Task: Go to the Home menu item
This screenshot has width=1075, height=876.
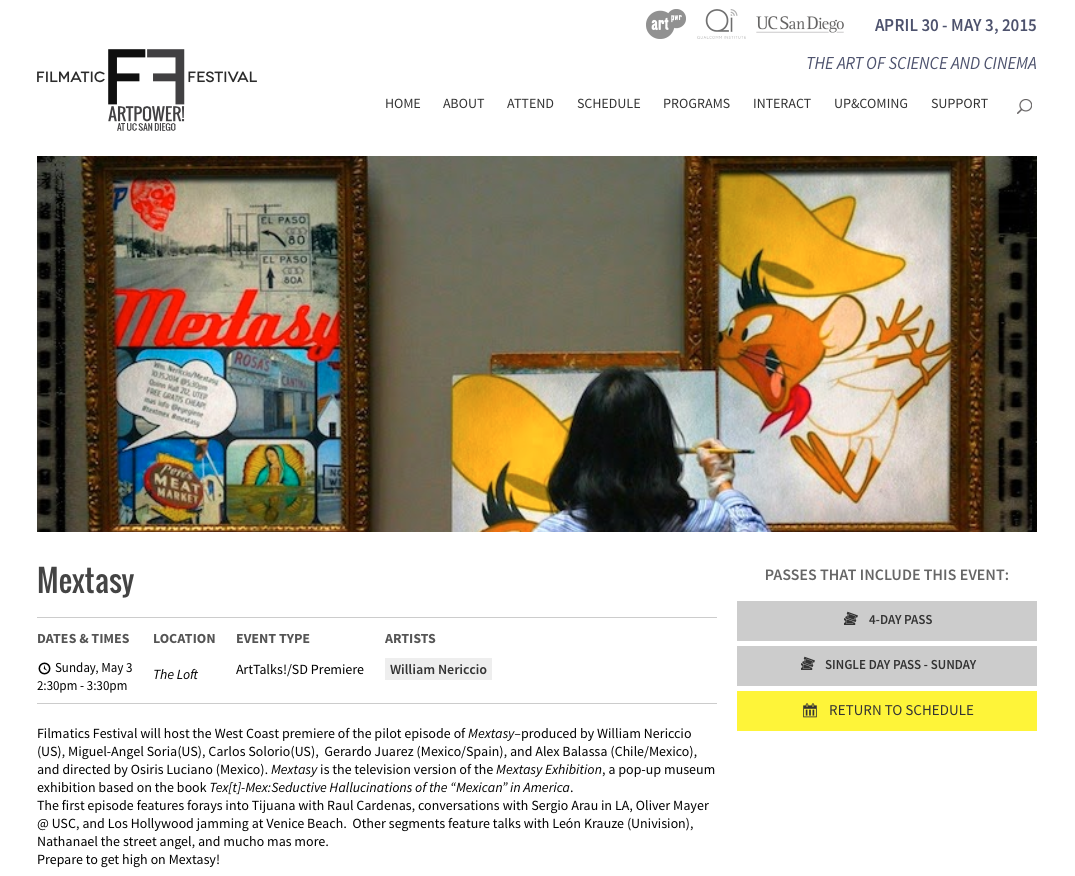Action: 402,104
